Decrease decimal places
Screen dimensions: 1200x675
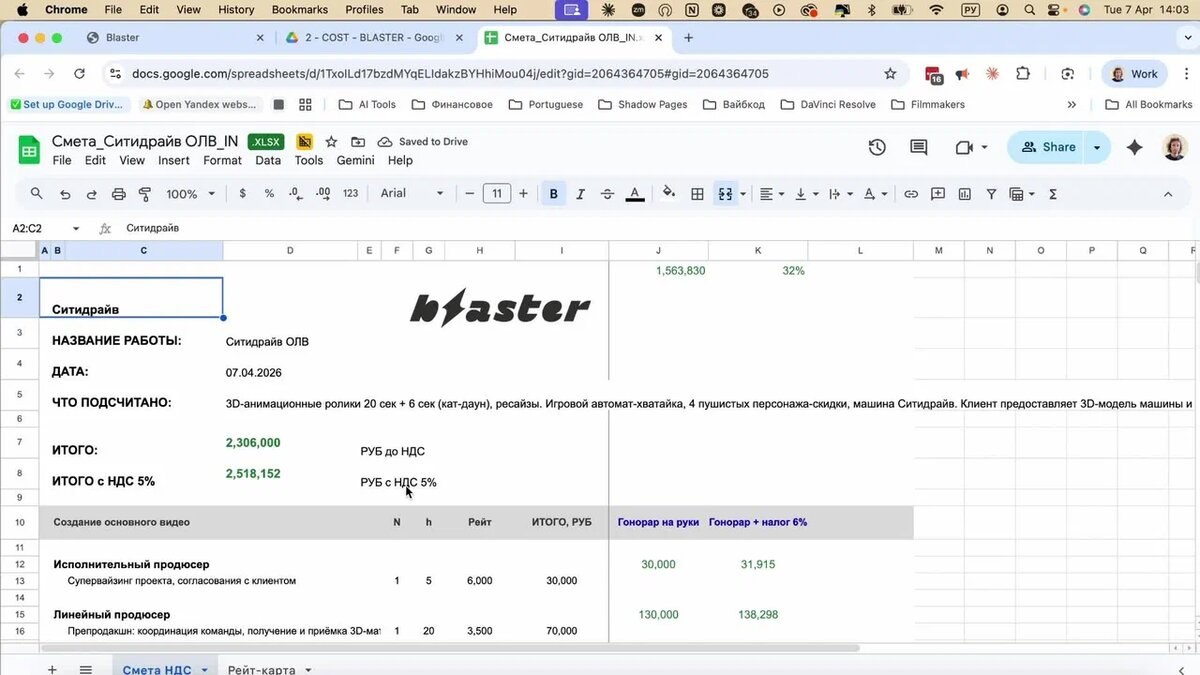(x=295, y=194)
